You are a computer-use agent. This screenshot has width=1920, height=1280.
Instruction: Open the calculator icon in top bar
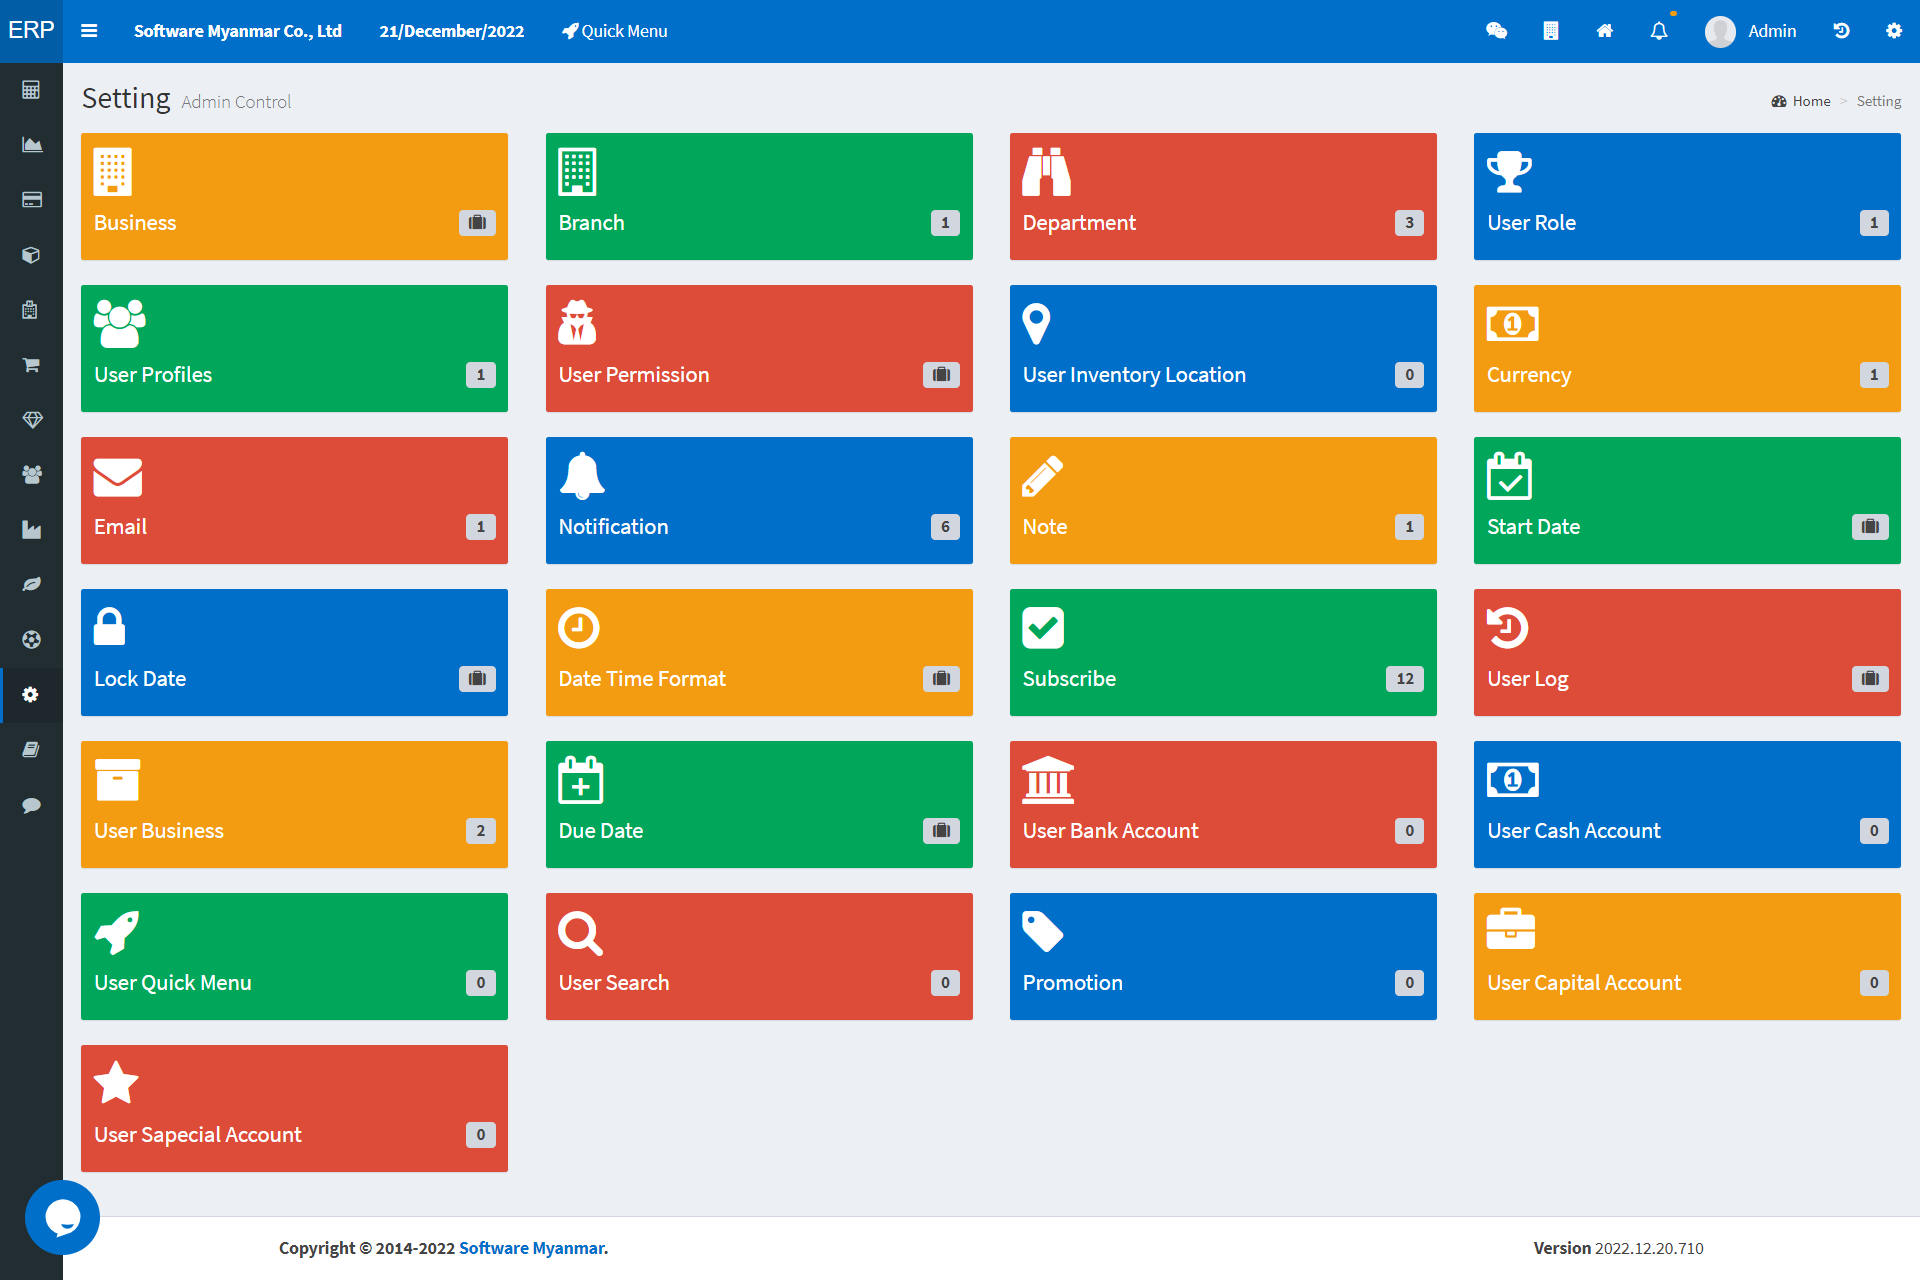pyautogui.click(x=1551, y=31)
